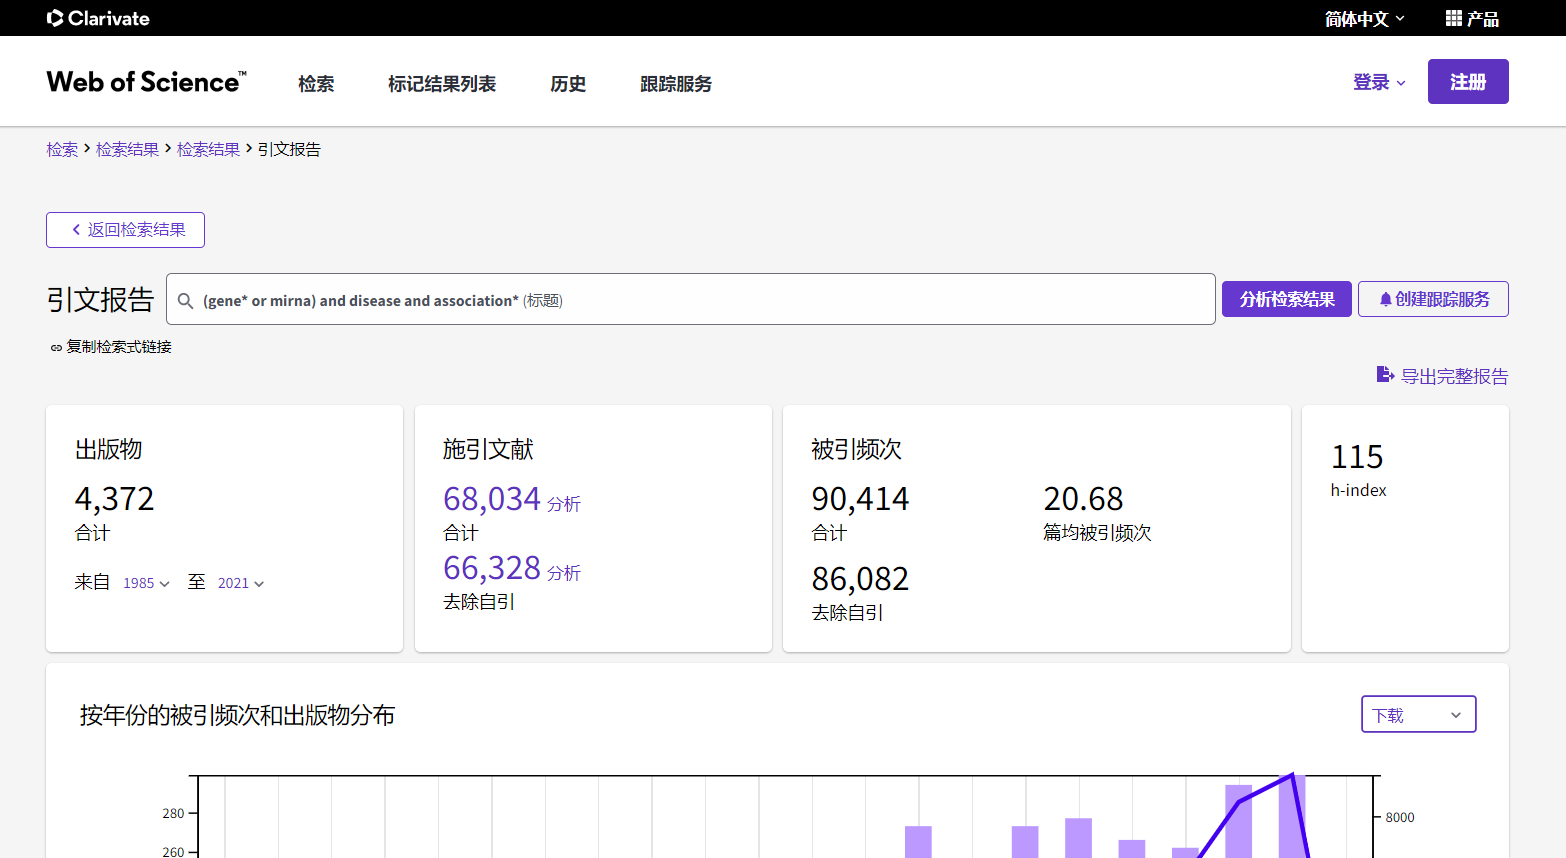Click the 检索 breadcrumb link
Viewport: 1566px width, 858px height.
(x=62, y=149)
